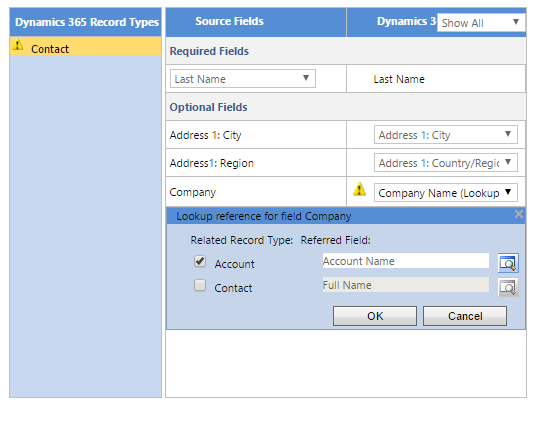The image size is (559, 428).
Task: Click the warning icon next to Company Name lookup
Action: [x=359, y=189]
